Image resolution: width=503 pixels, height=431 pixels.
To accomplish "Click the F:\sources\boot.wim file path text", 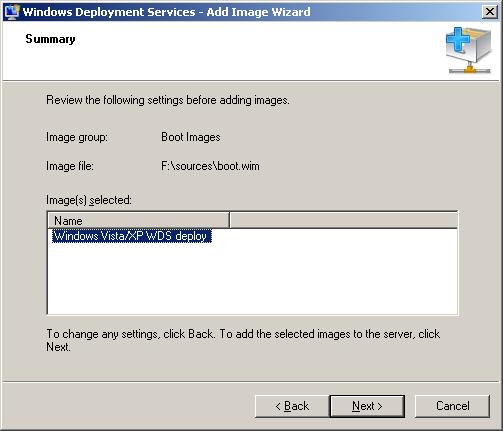I will coord(210,166).
